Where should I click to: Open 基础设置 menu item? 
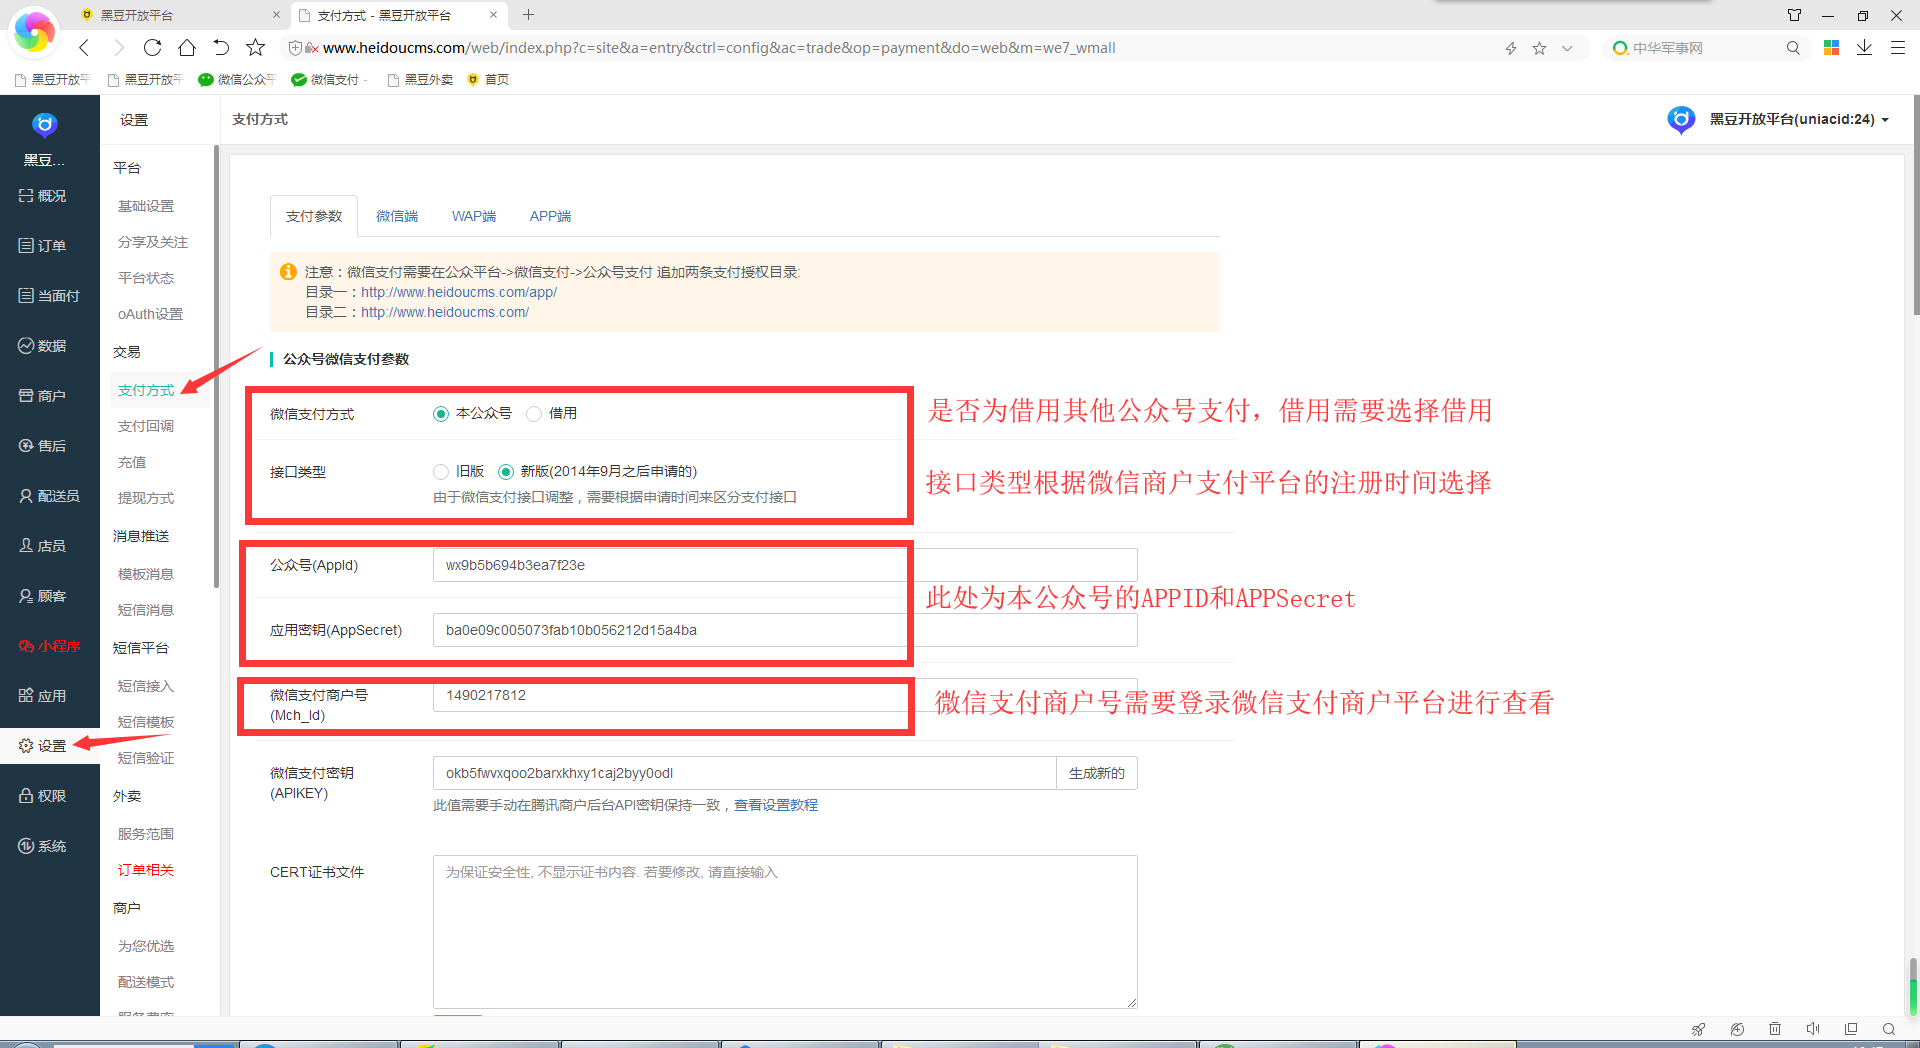pos(146,206)
